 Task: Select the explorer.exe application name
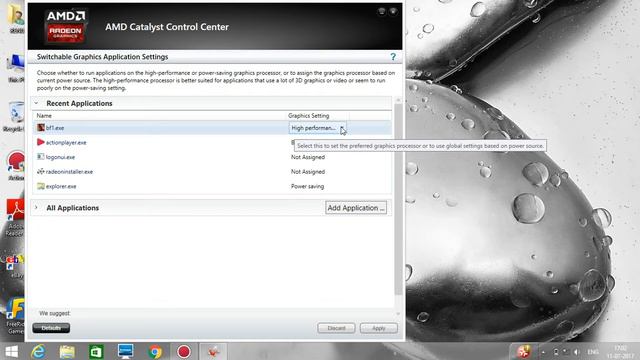(61, 187)
